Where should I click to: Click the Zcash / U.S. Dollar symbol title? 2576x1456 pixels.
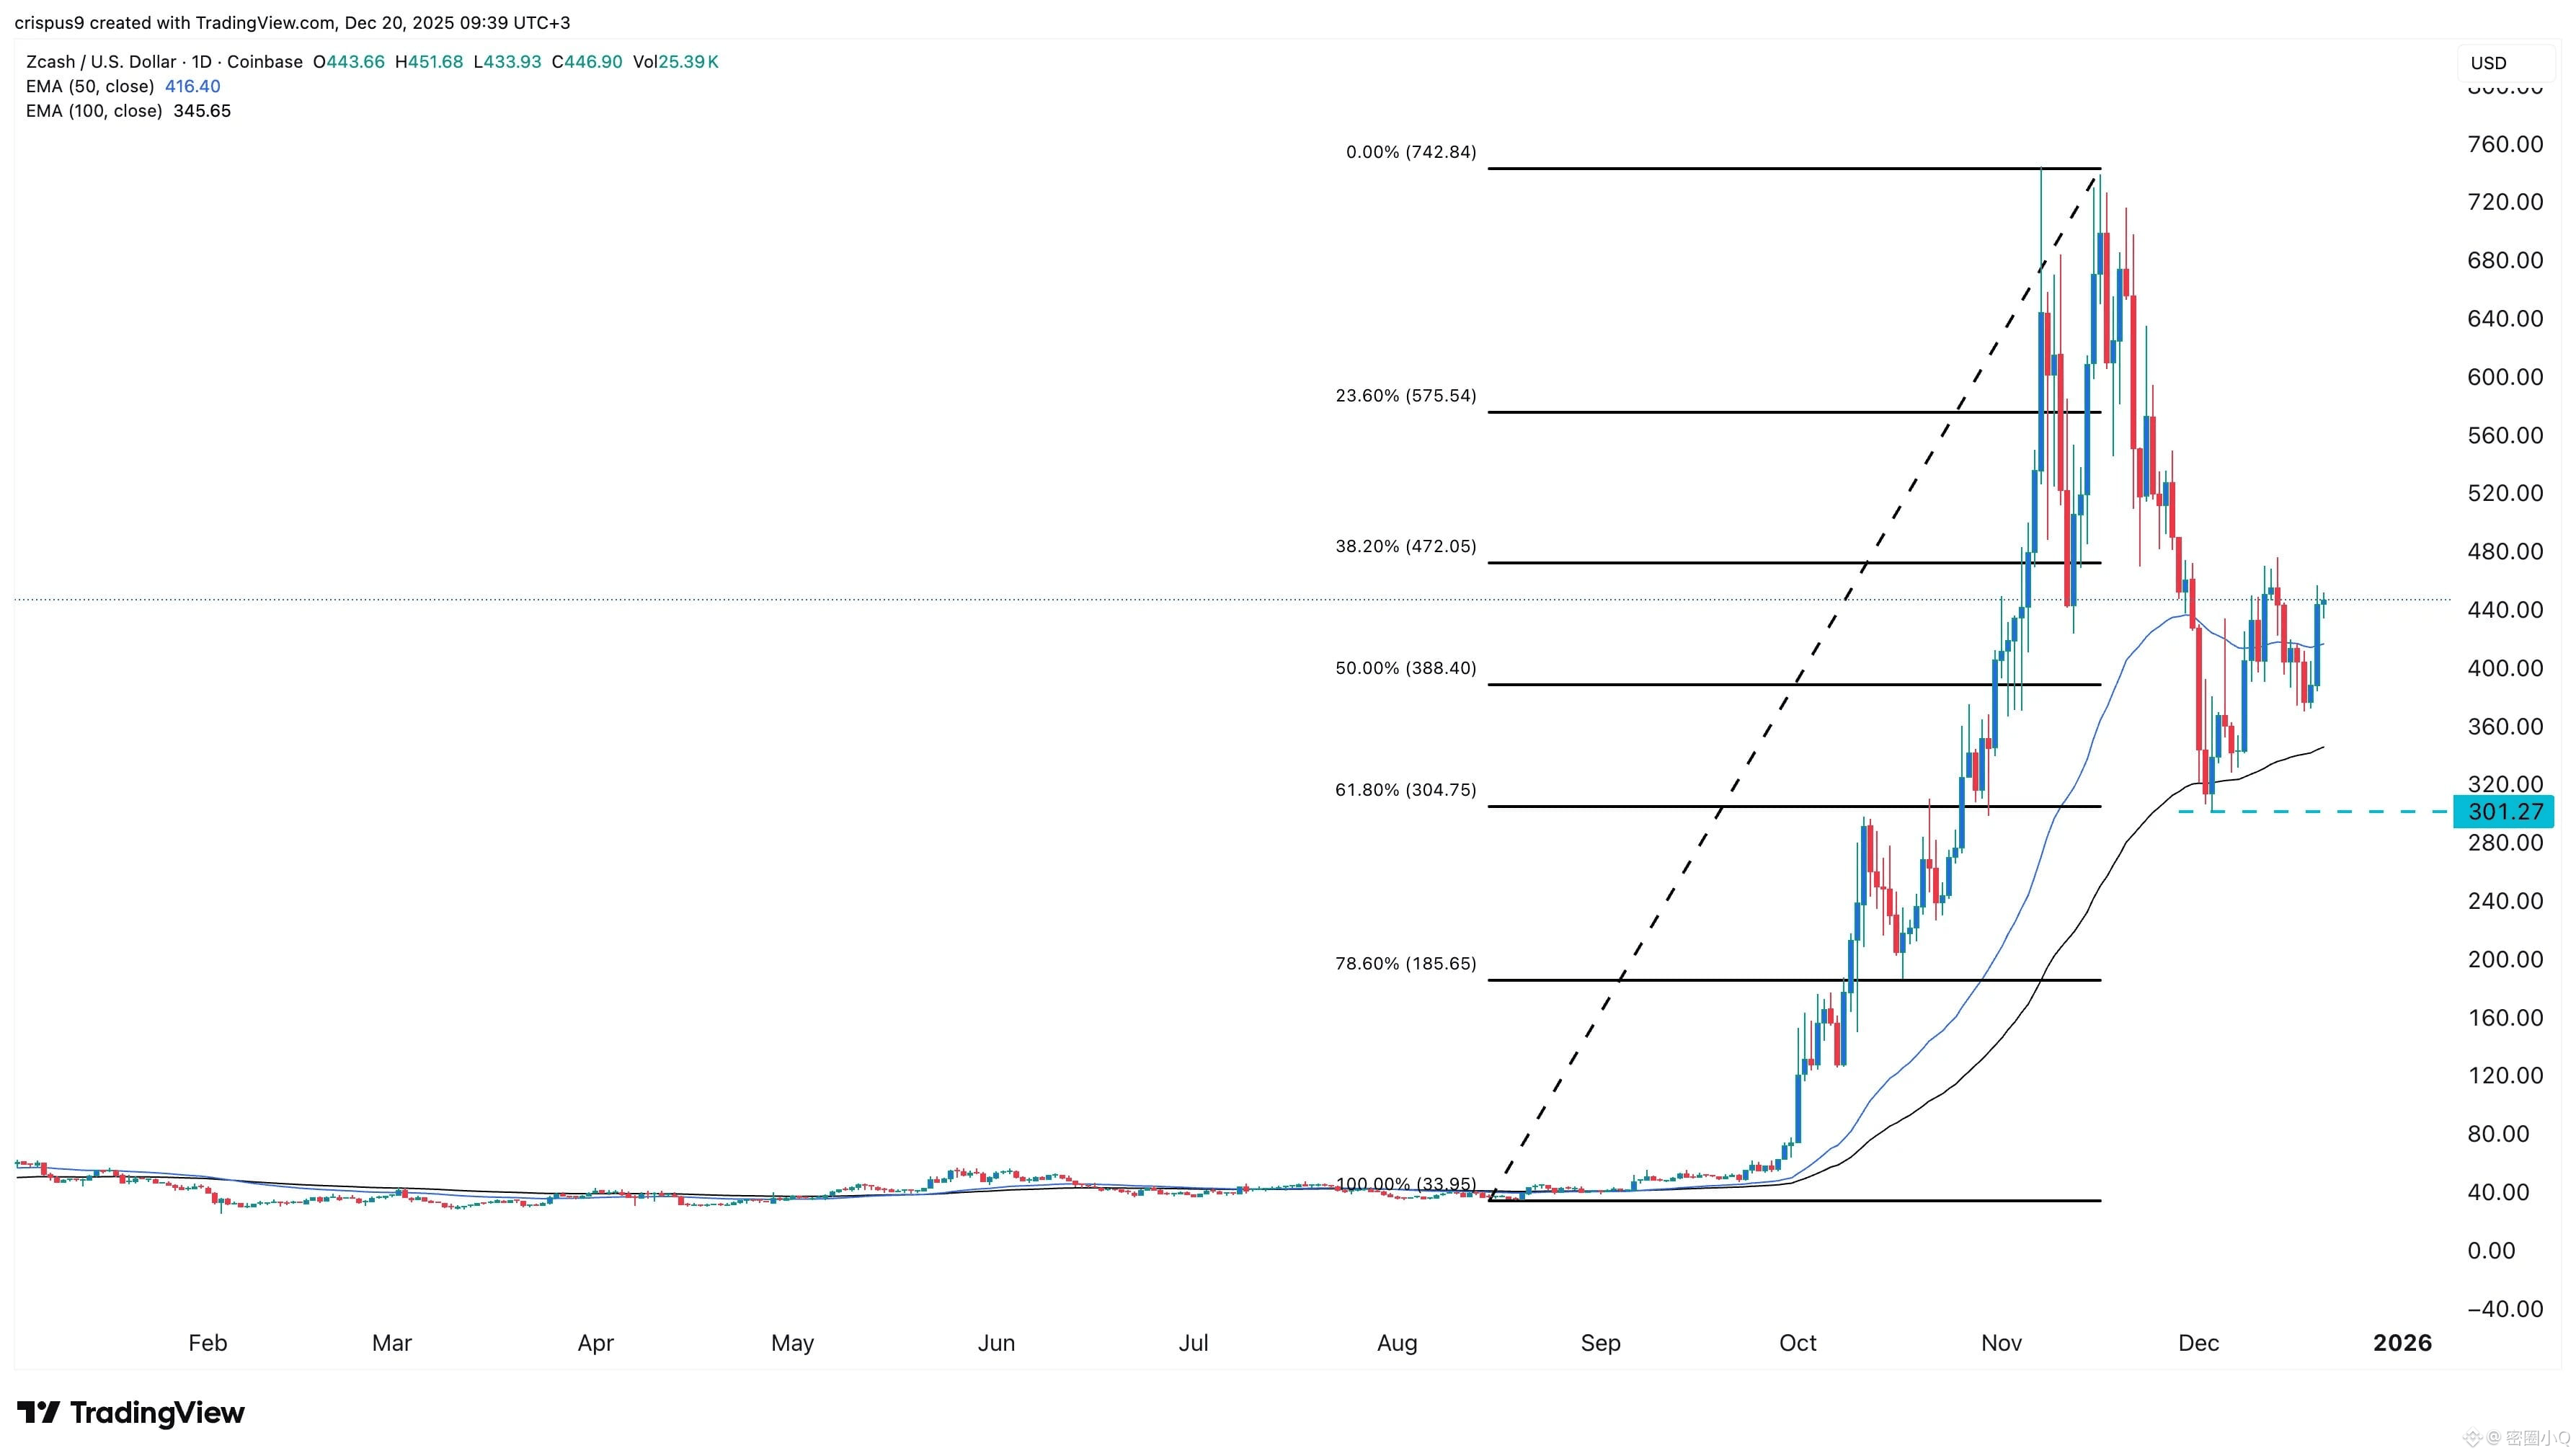(x=100, y=62)
